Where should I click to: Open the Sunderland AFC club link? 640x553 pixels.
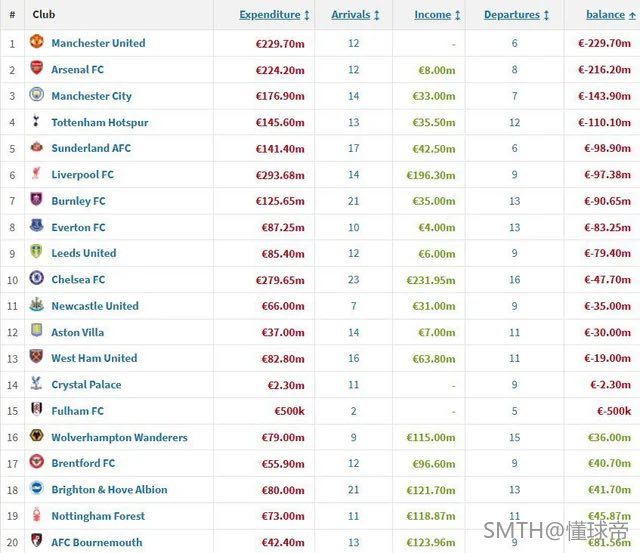(91, 148)
